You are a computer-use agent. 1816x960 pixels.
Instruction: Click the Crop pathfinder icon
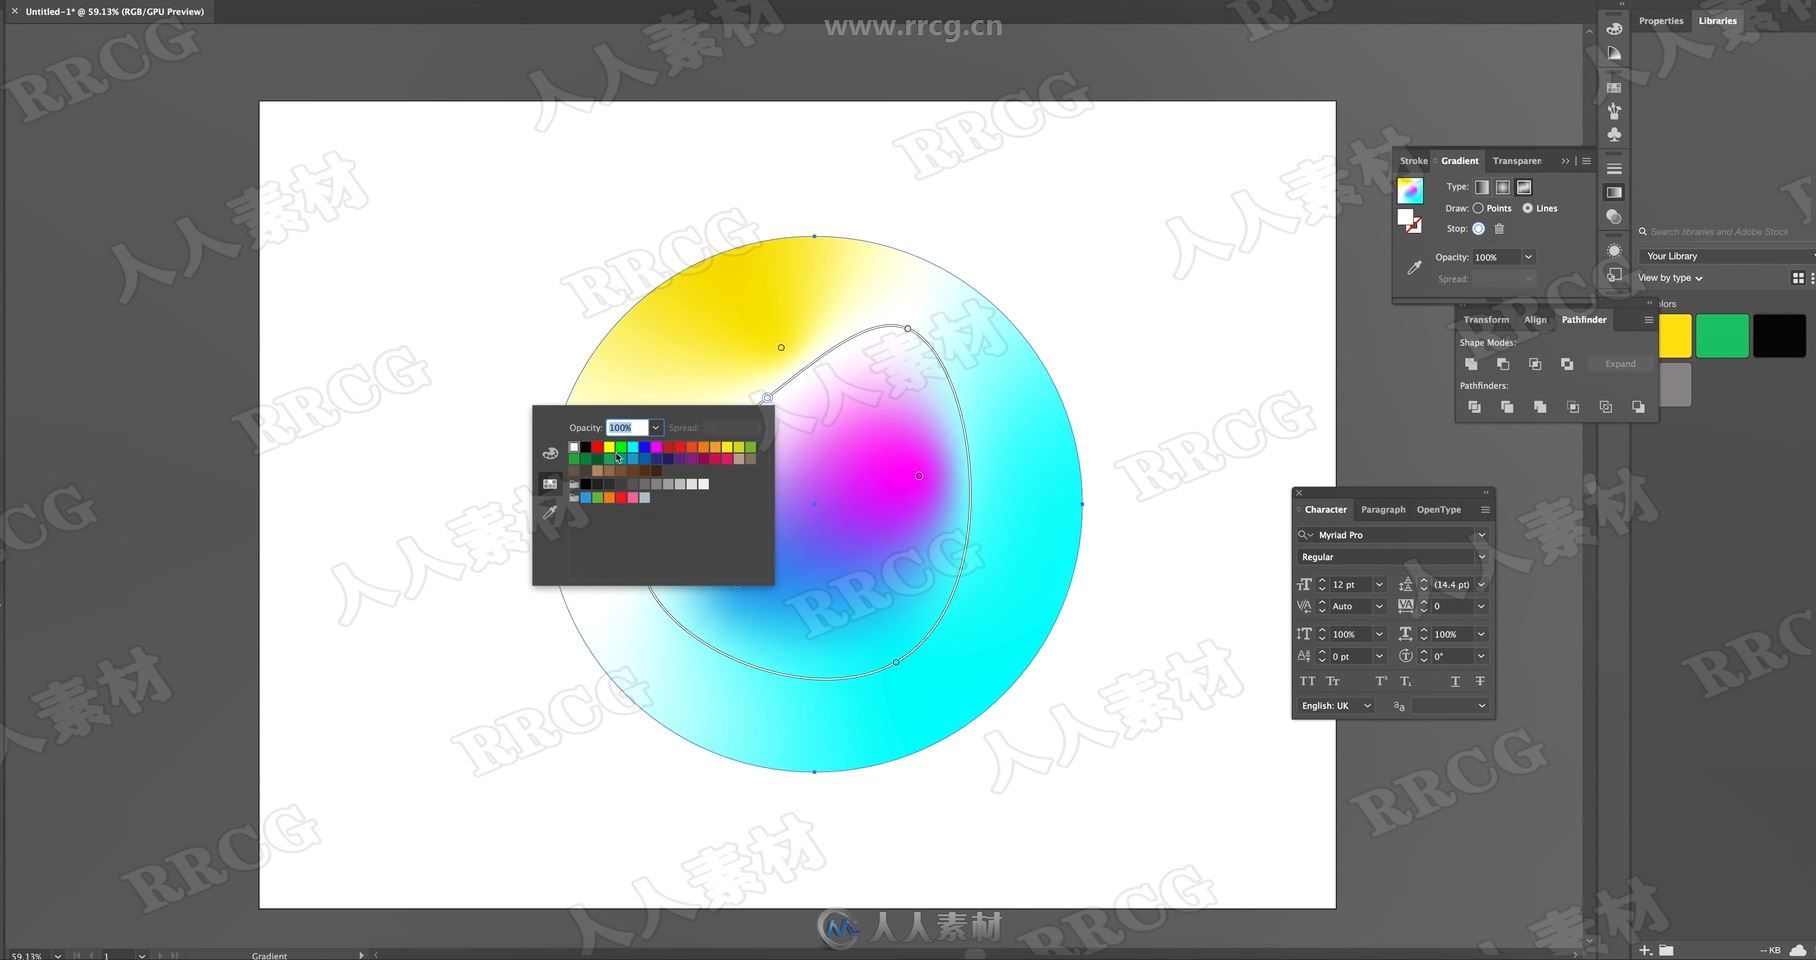point(1573,407)
